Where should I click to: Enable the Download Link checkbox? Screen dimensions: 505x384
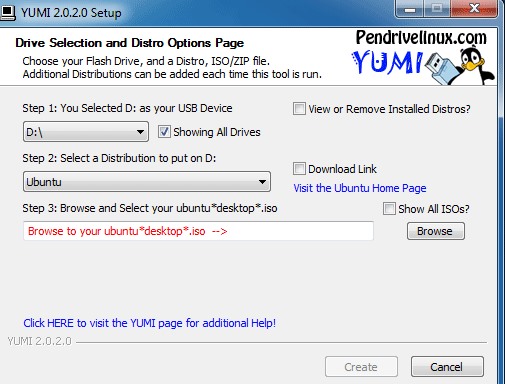click(x=299, y=169)
